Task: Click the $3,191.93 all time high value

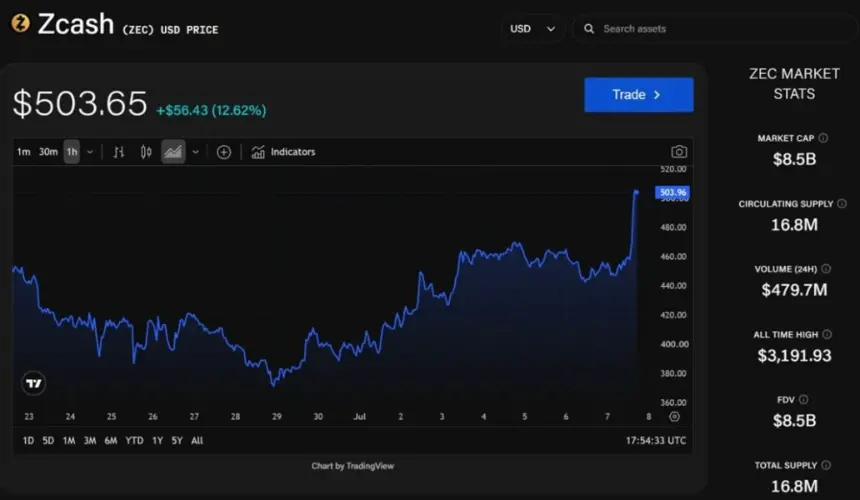Action: (794, 356)
